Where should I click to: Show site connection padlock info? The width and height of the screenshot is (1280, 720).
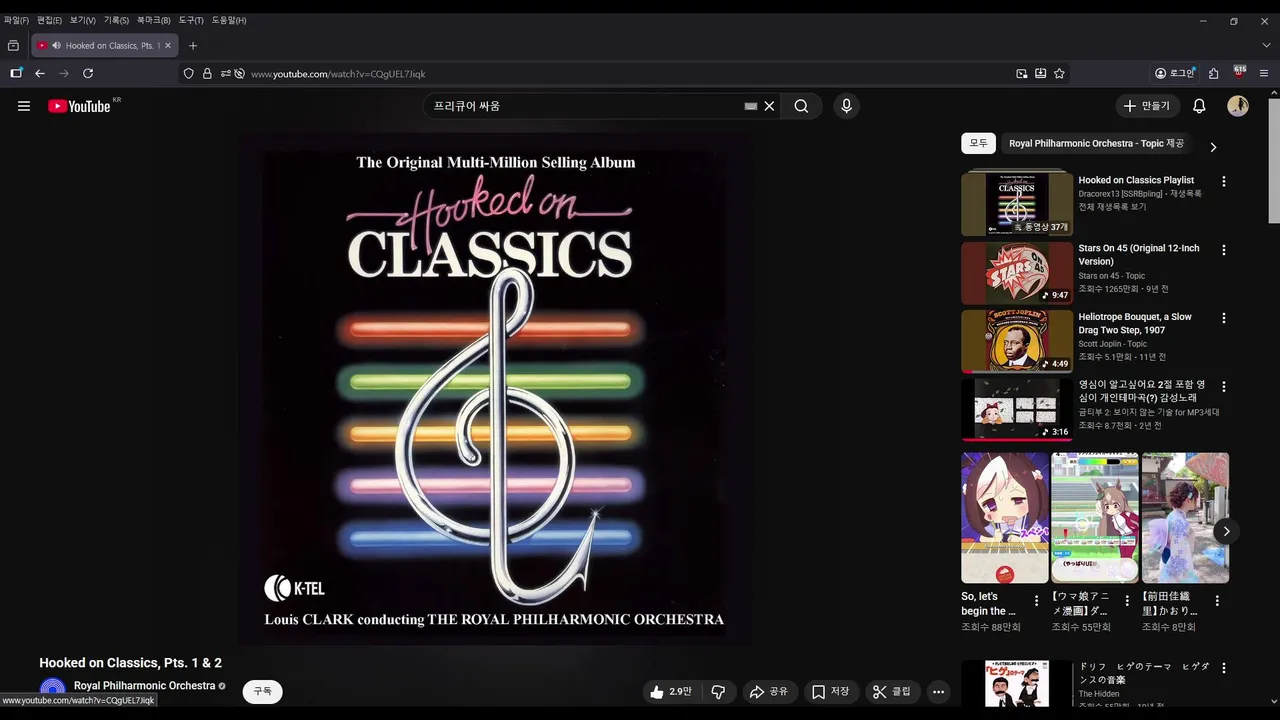coord(207,73)
